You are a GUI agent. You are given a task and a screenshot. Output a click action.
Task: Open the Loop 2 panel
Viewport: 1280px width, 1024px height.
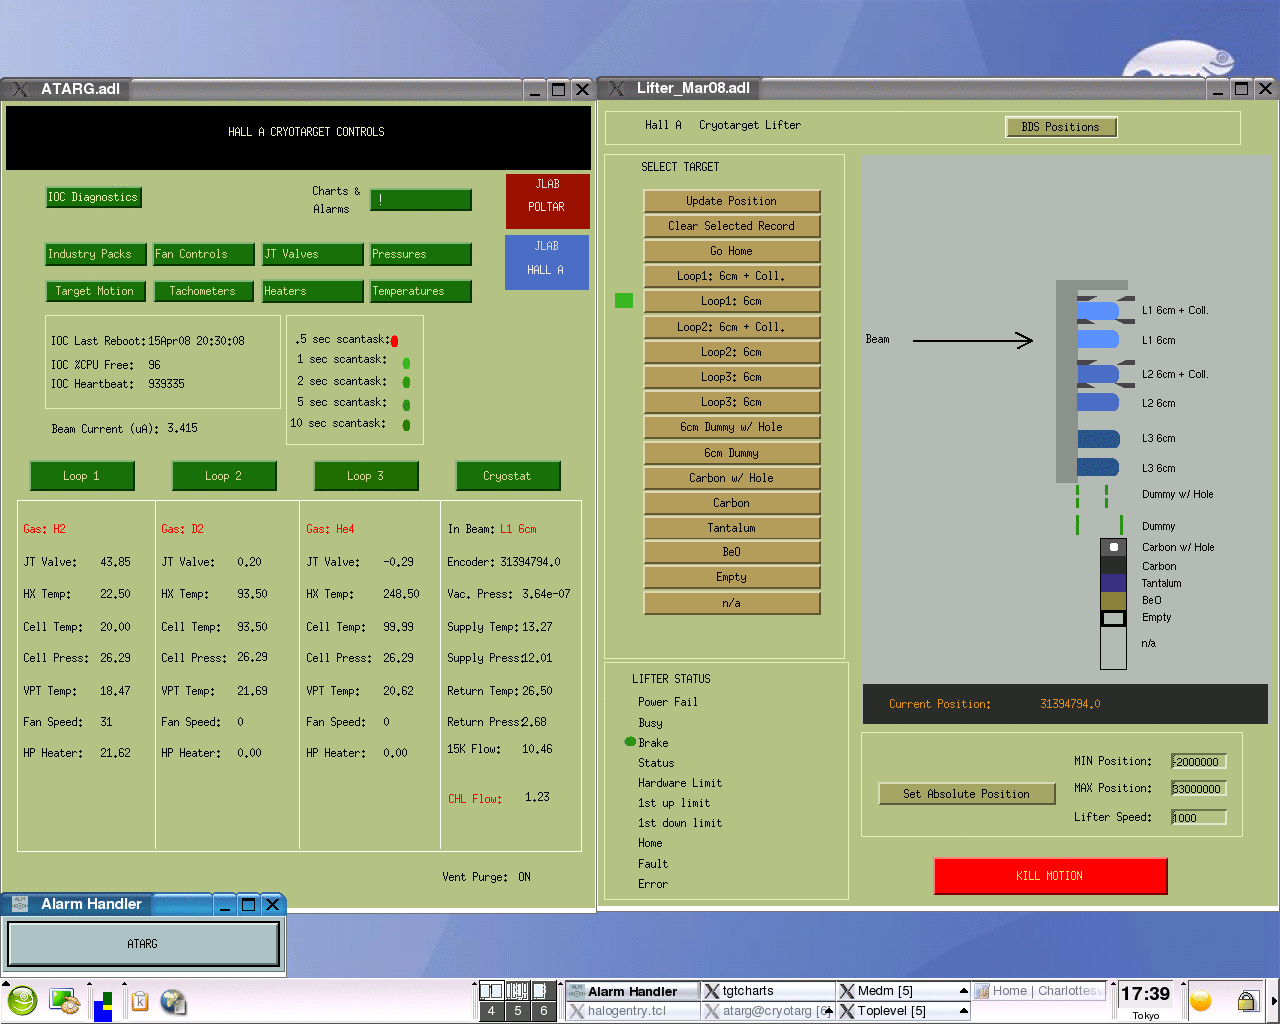224,476
